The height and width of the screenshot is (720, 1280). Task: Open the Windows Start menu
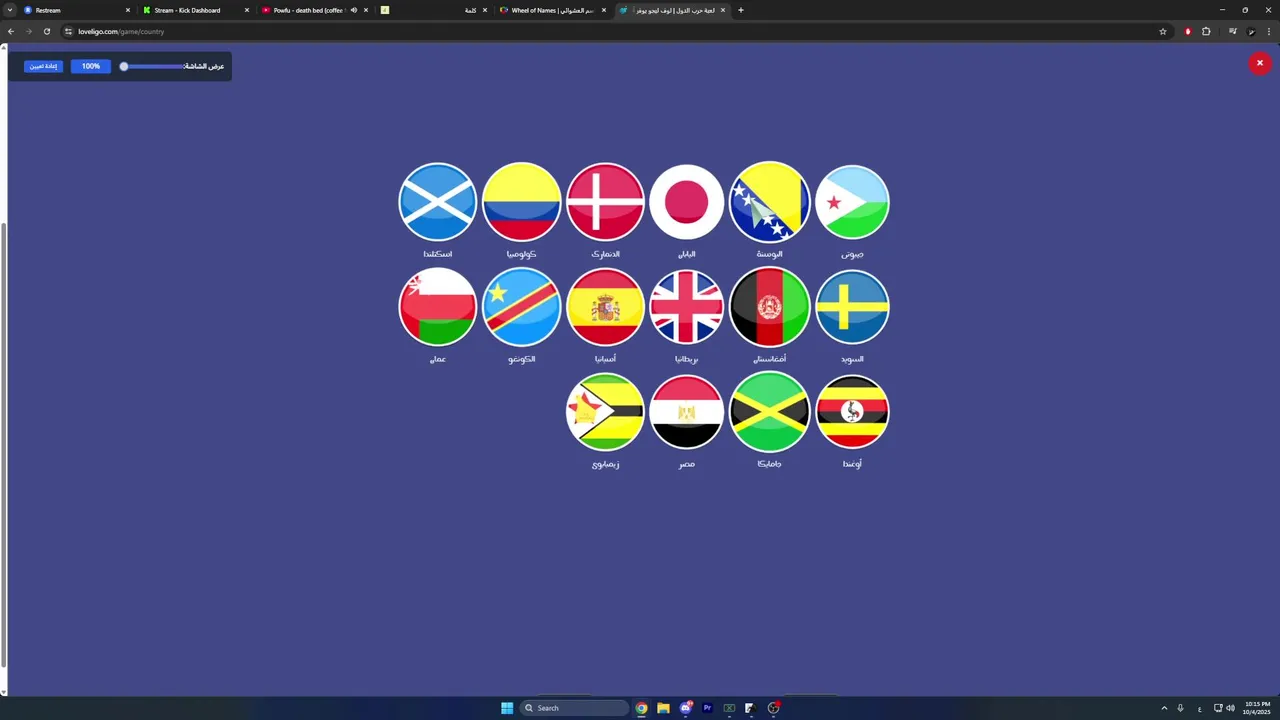pos(507,708)
